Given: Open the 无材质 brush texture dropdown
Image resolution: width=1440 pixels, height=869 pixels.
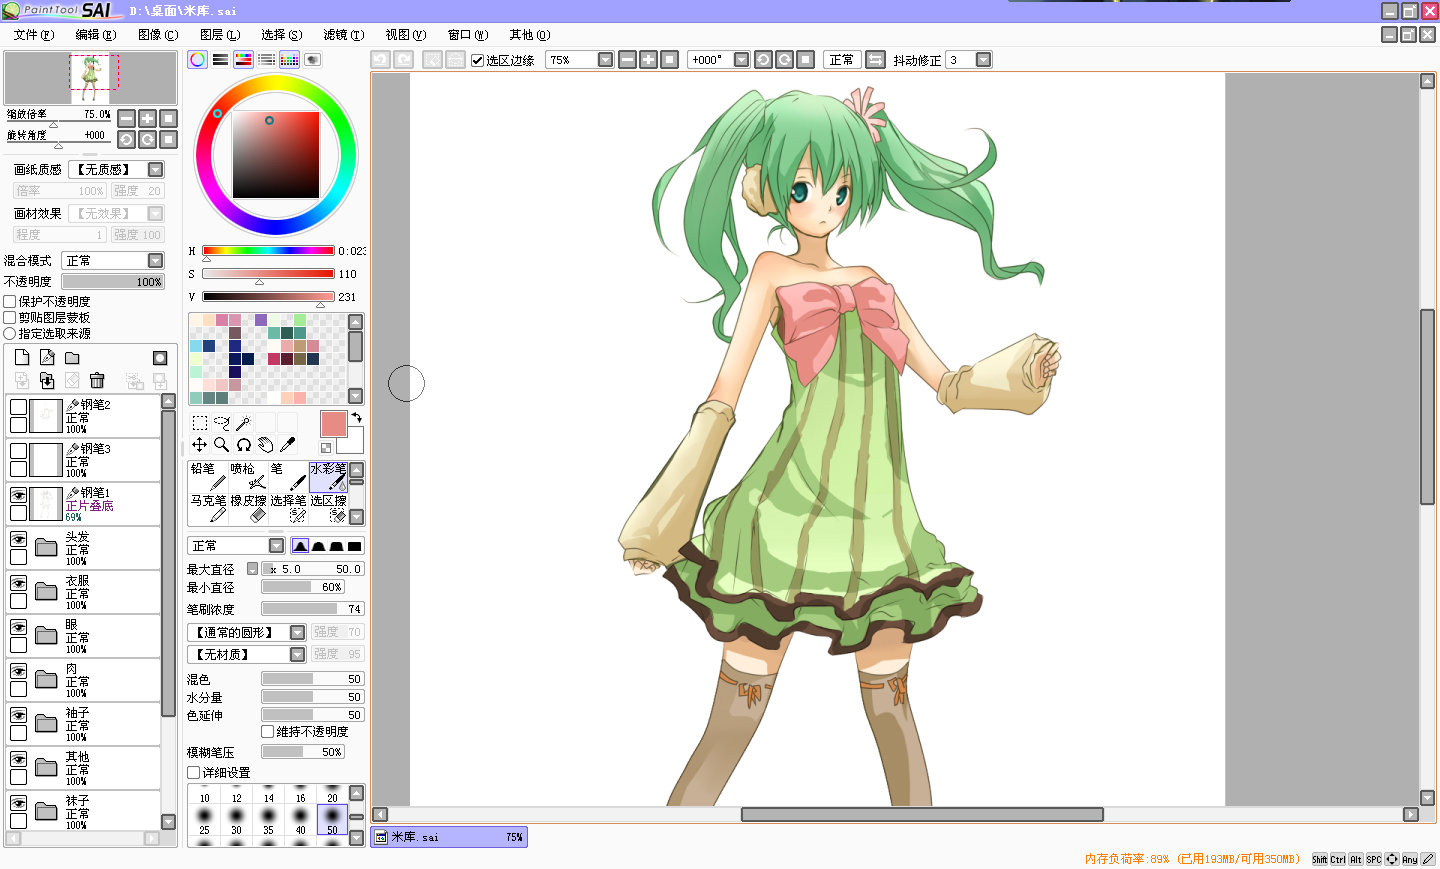Looking at the screenshot, I should (246, 654).
